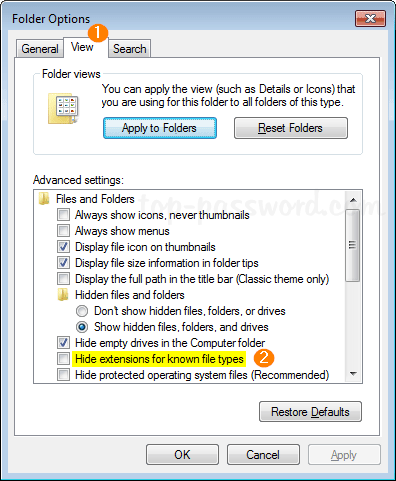Click the Hidden files and folders icon

pyautogui.click(x=63, y=295)
